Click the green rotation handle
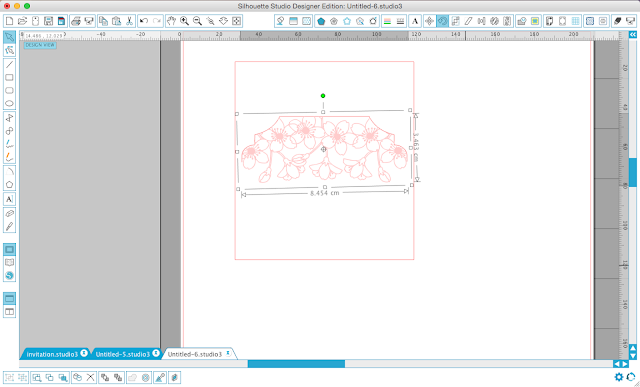 pos(323,96)
